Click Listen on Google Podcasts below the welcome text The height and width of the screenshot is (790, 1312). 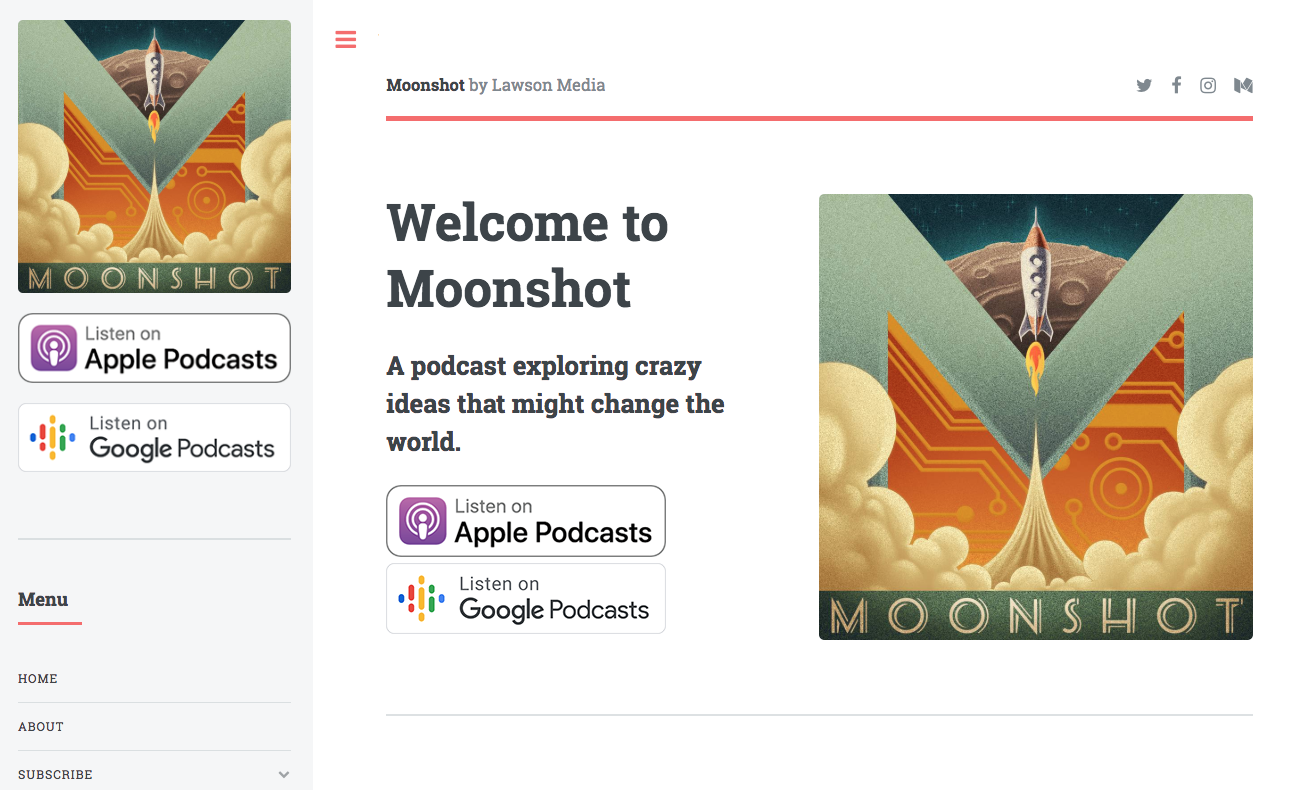coord(525,598)
